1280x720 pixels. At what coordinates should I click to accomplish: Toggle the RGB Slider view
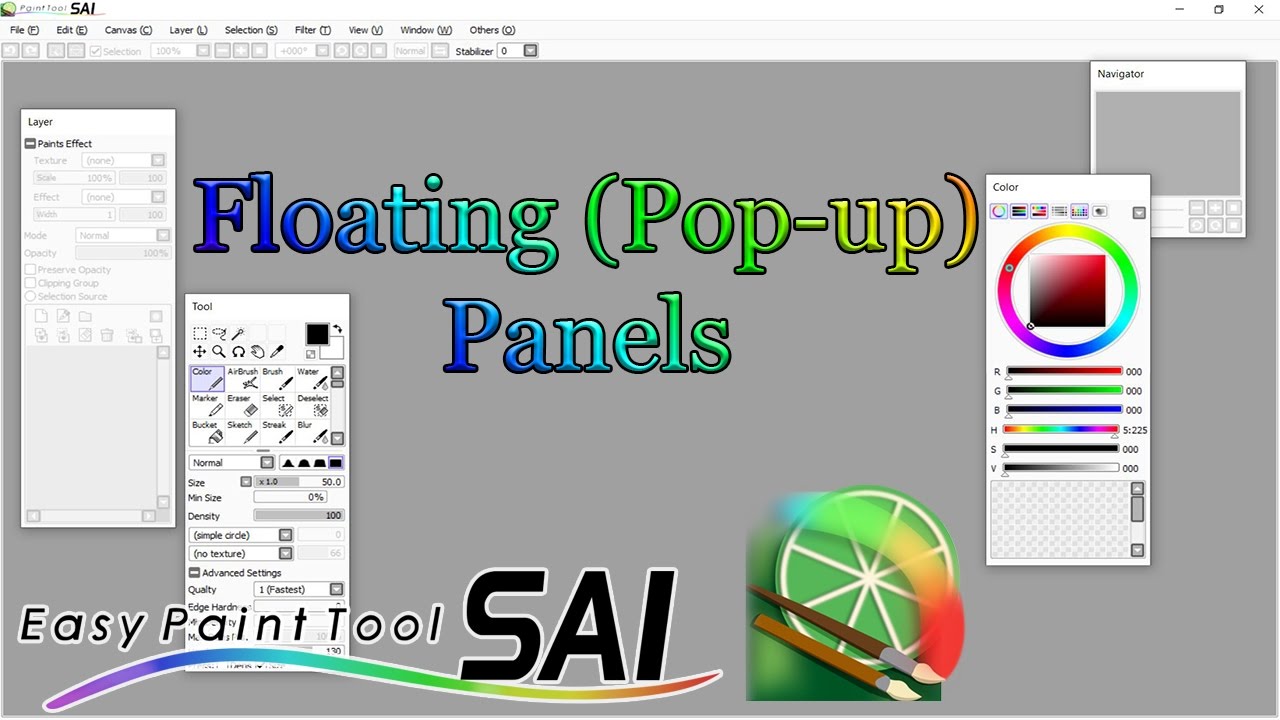(x=1018, y=211)
